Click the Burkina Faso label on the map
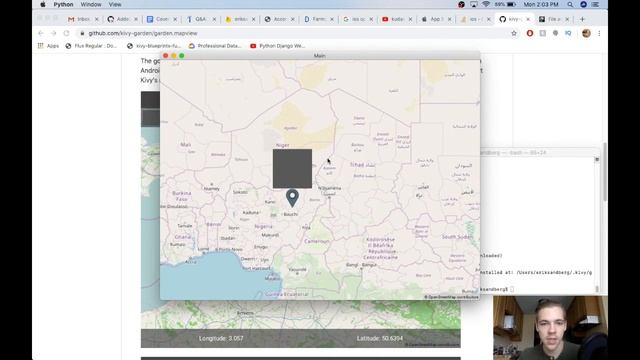This screenshot has height=360, width=640. click(x=182, y=196)
